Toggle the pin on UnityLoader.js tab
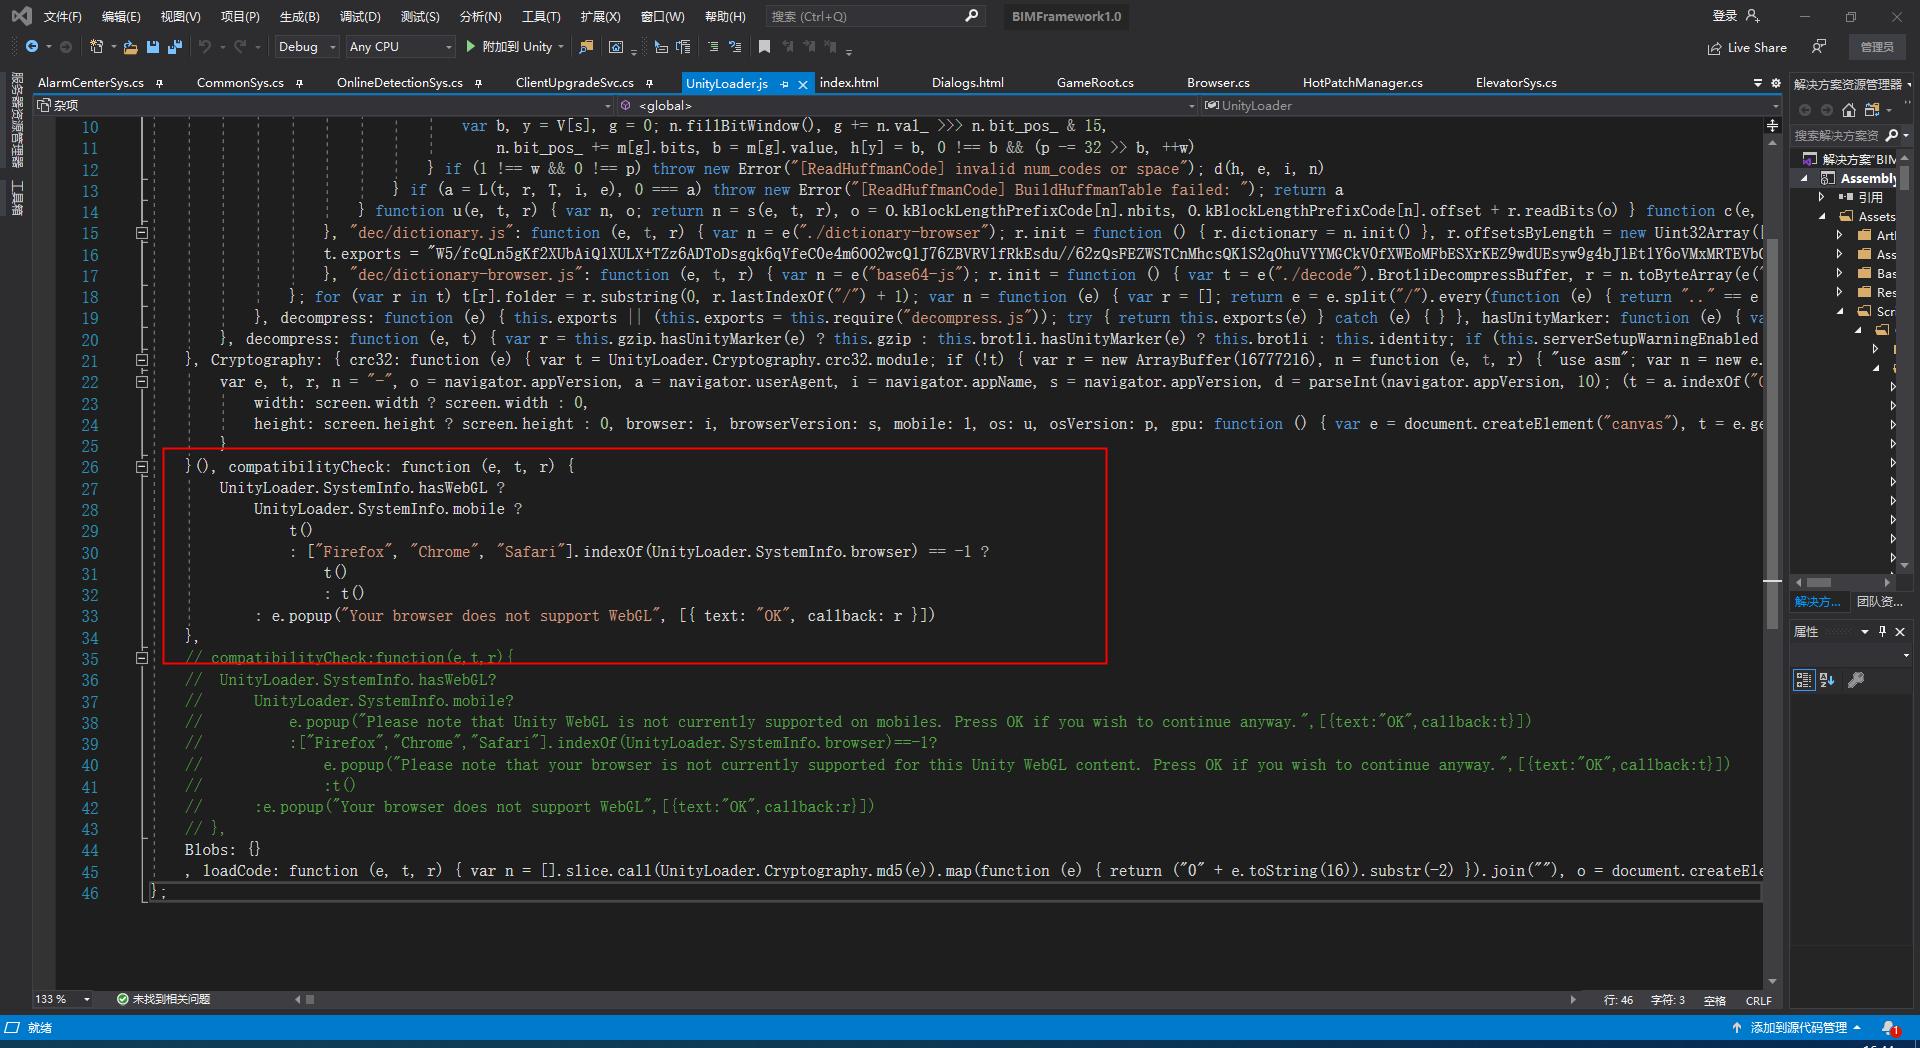The height and width of the screenshot is (1048, 1920). point(784,84)
